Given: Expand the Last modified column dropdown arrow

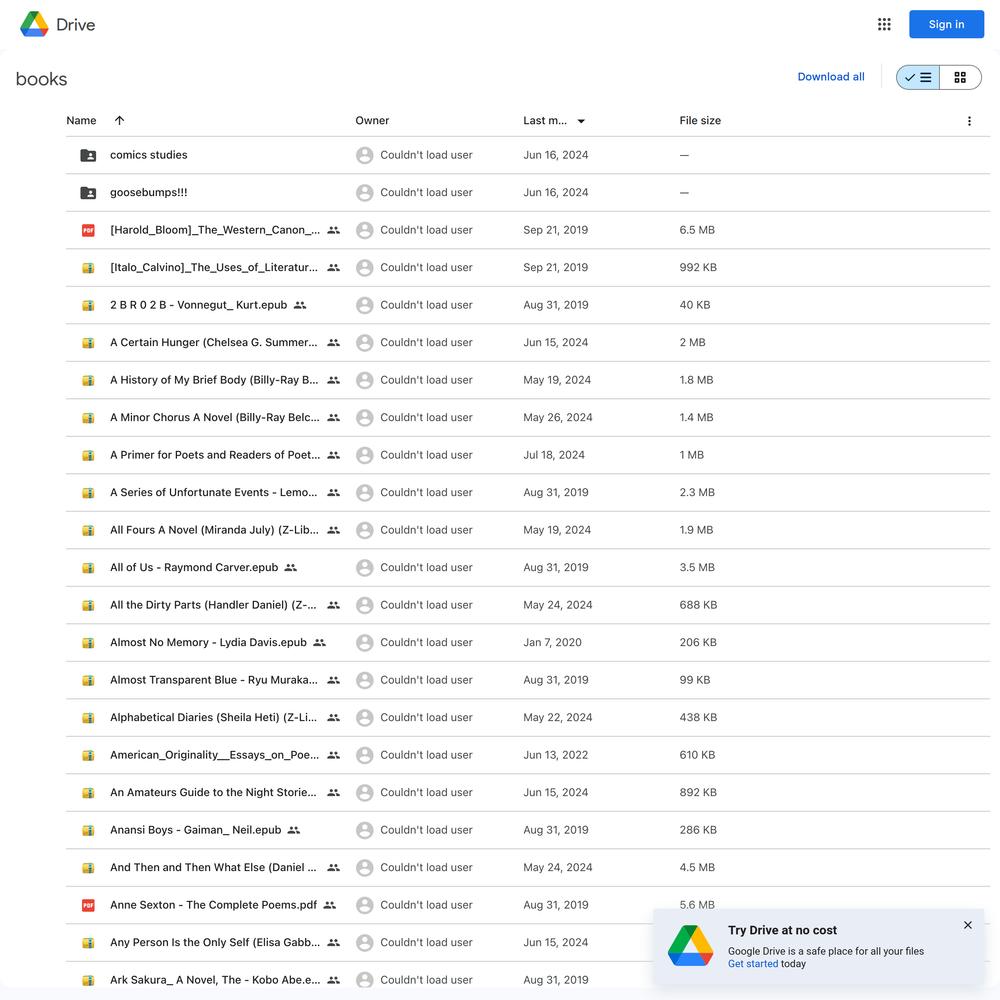Looking at the screenshot, I should point(581,121).
